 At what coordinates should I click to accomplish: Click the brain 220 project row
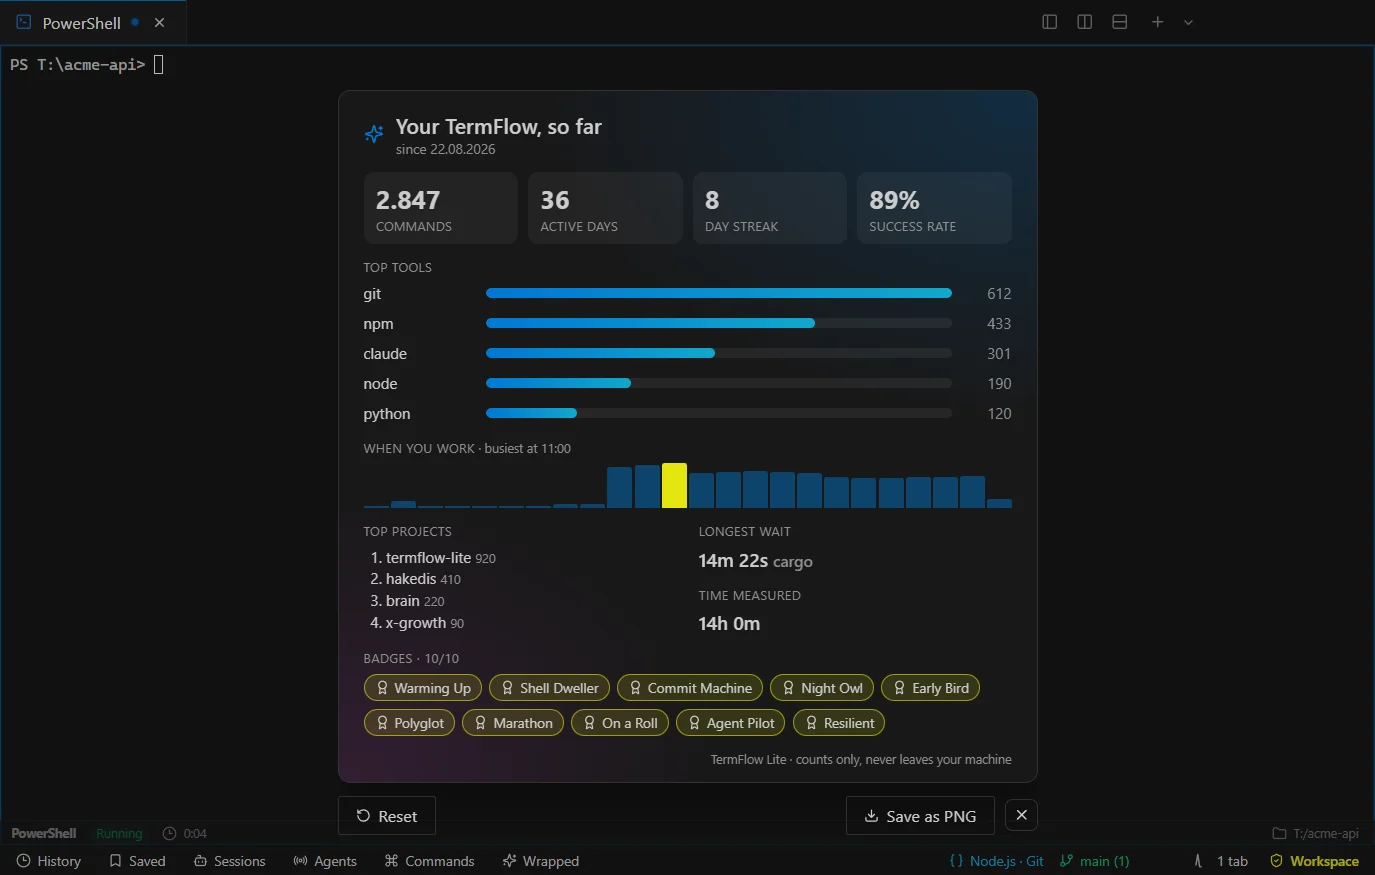coord(407,601)
